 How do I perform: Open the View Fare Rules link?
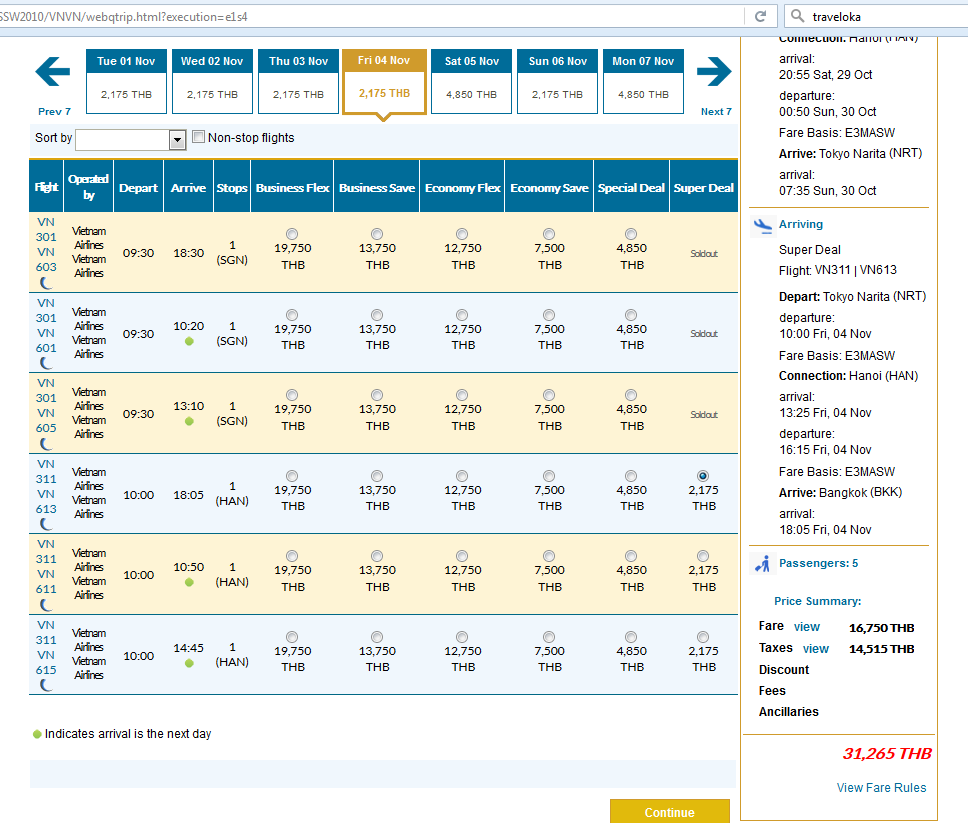pyautogui.click(x=881, y=788)
